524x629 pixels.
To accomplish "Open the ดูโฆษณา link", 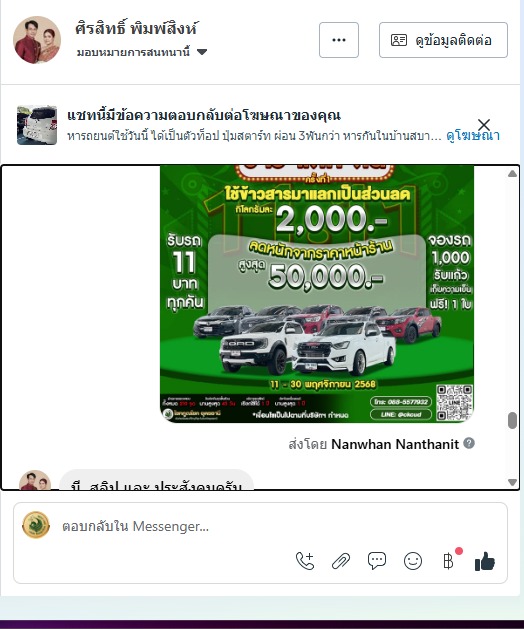I will 473,136.
